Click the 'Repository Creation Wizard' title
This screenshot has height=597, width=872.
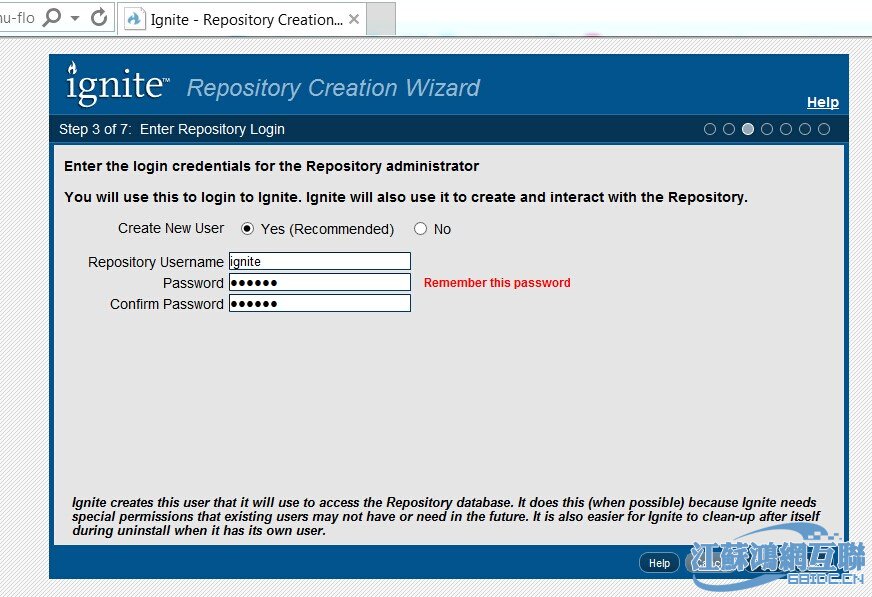pos(333,88)
